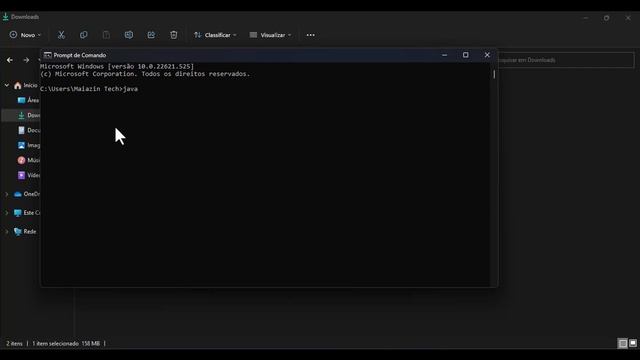
Task: Select Este Computador in the navigation pane
Action: [x=27, y=213]
